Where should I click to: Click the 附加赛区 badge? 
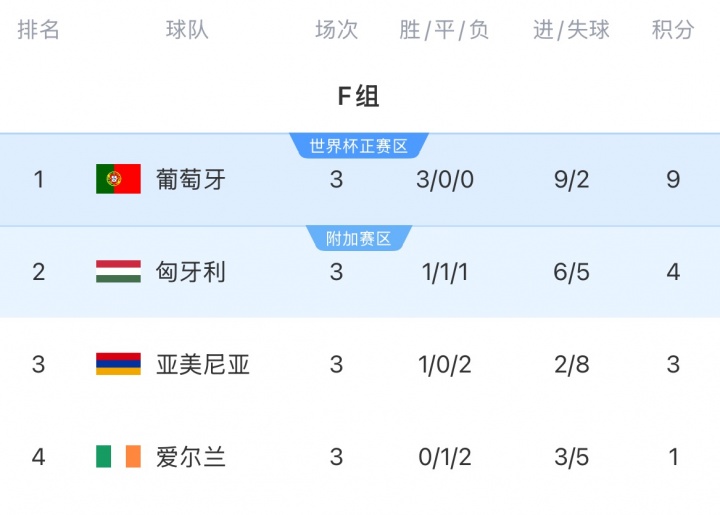(359, 238)
